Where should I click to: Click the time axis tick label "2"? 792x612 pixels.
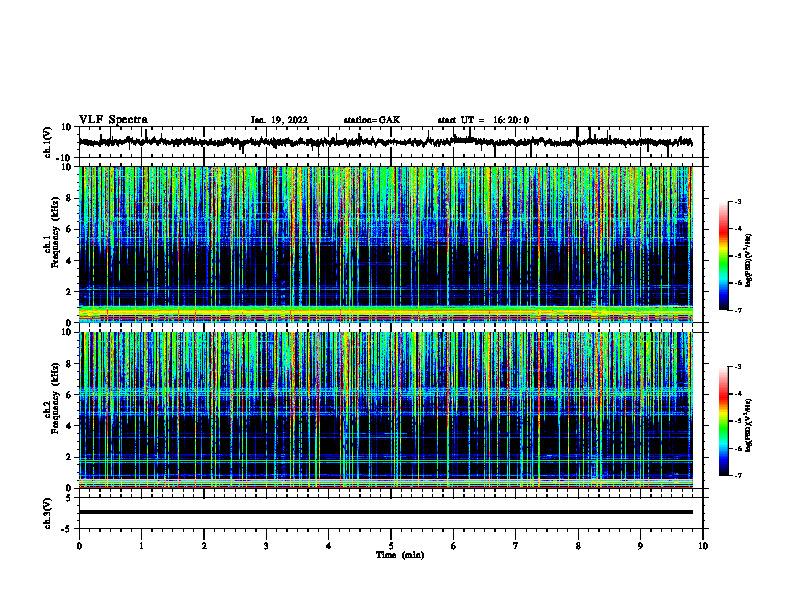click(x=204, y=546)
